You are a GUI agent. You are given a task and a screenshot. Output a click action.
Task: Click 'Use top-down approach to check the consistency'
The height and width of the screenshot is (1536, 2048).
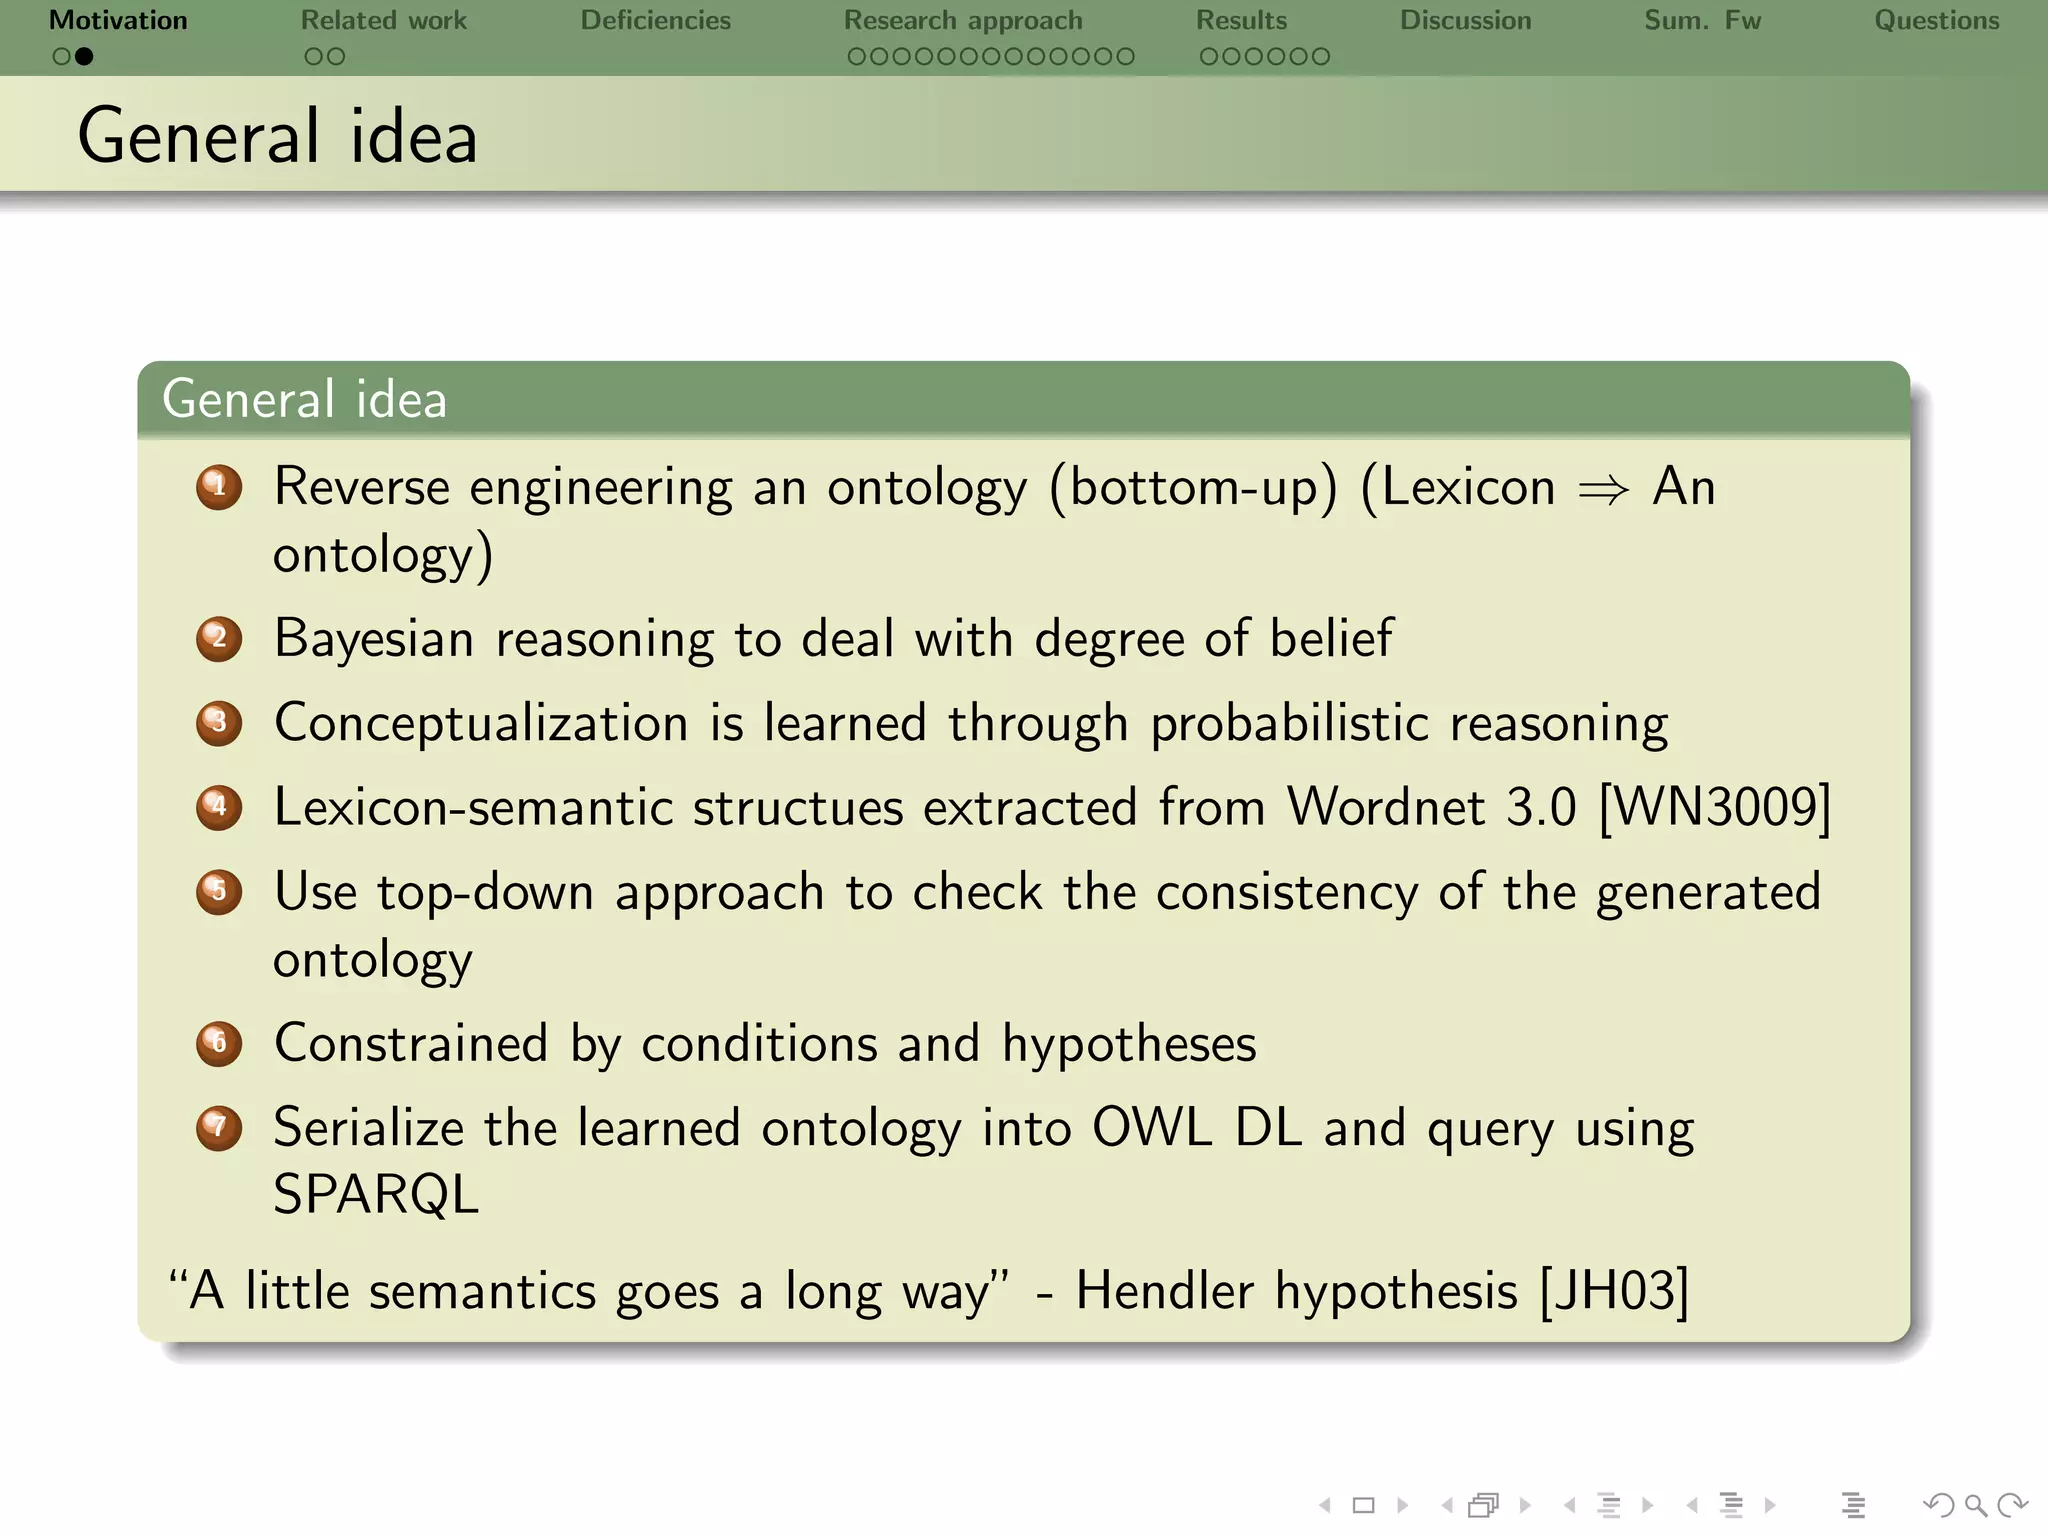845,892
